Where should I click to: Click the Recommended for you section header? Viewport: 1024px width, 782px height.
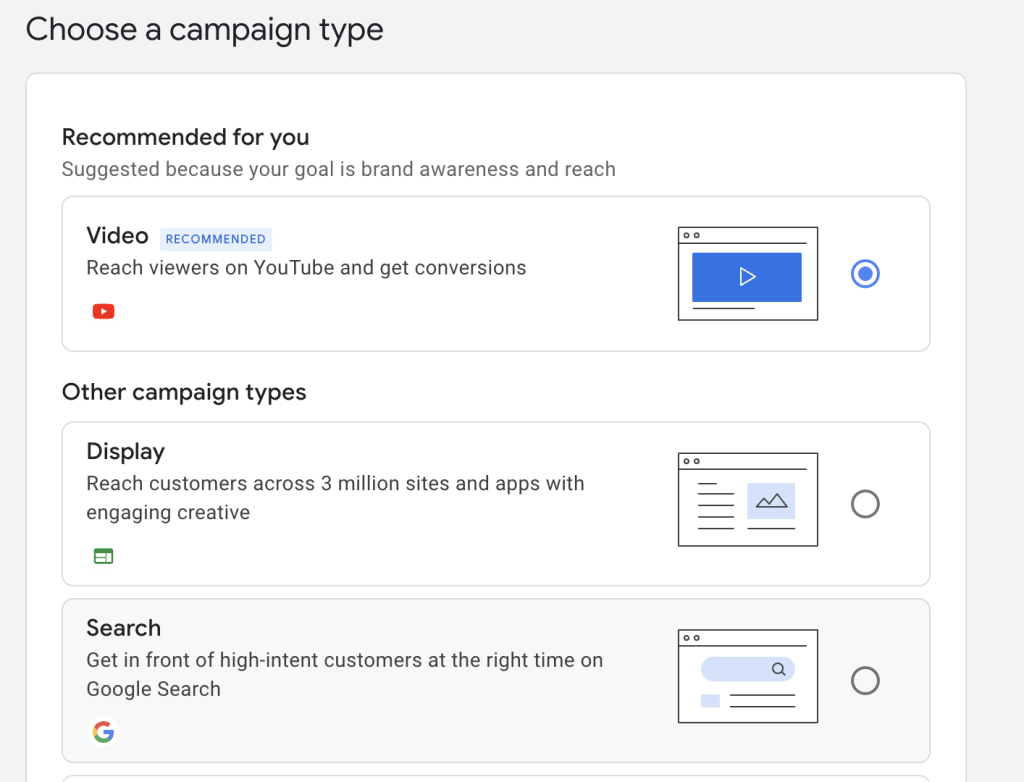point(186,137)
